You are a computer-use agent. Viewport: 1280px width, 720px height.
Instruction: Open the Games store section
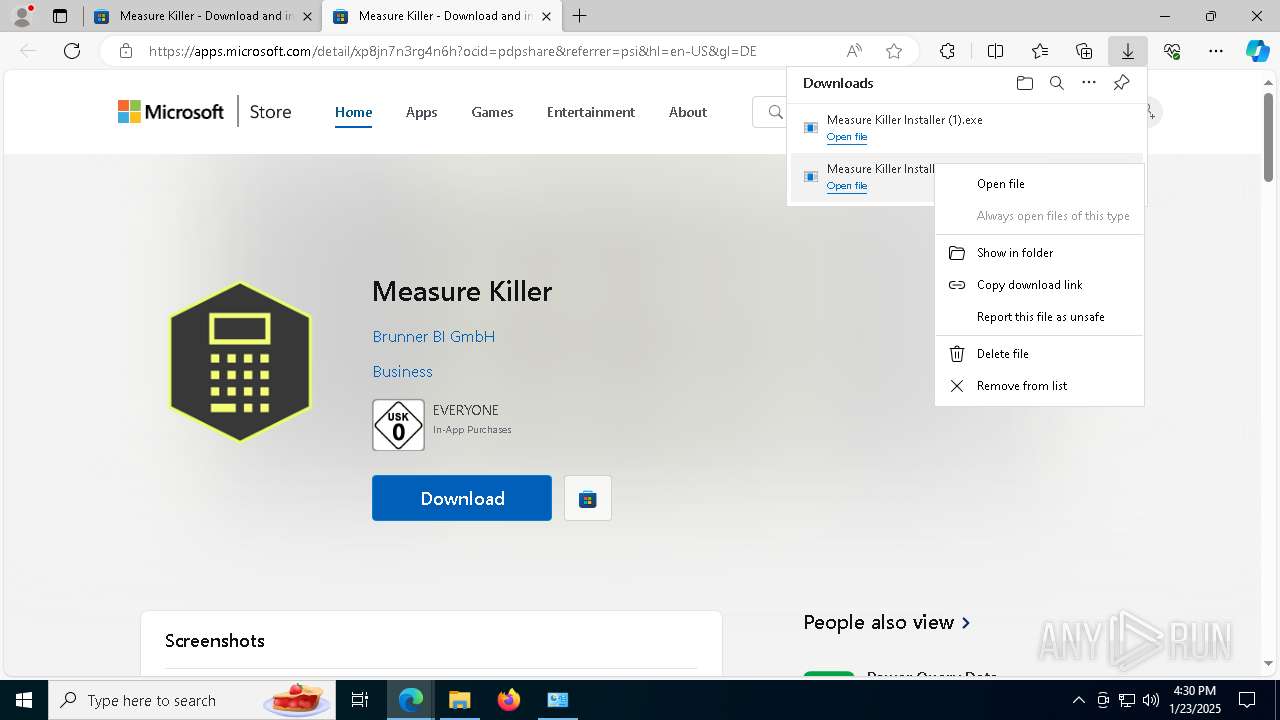coord(492,112)
